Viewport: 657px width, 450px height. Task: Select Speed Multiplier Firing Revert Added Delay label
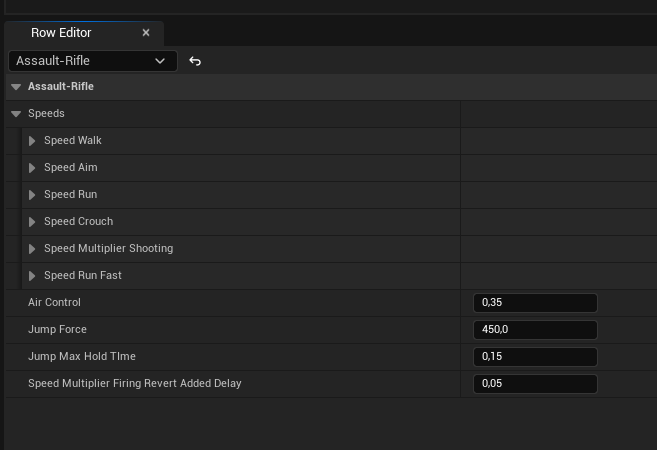tap(134, 384)
